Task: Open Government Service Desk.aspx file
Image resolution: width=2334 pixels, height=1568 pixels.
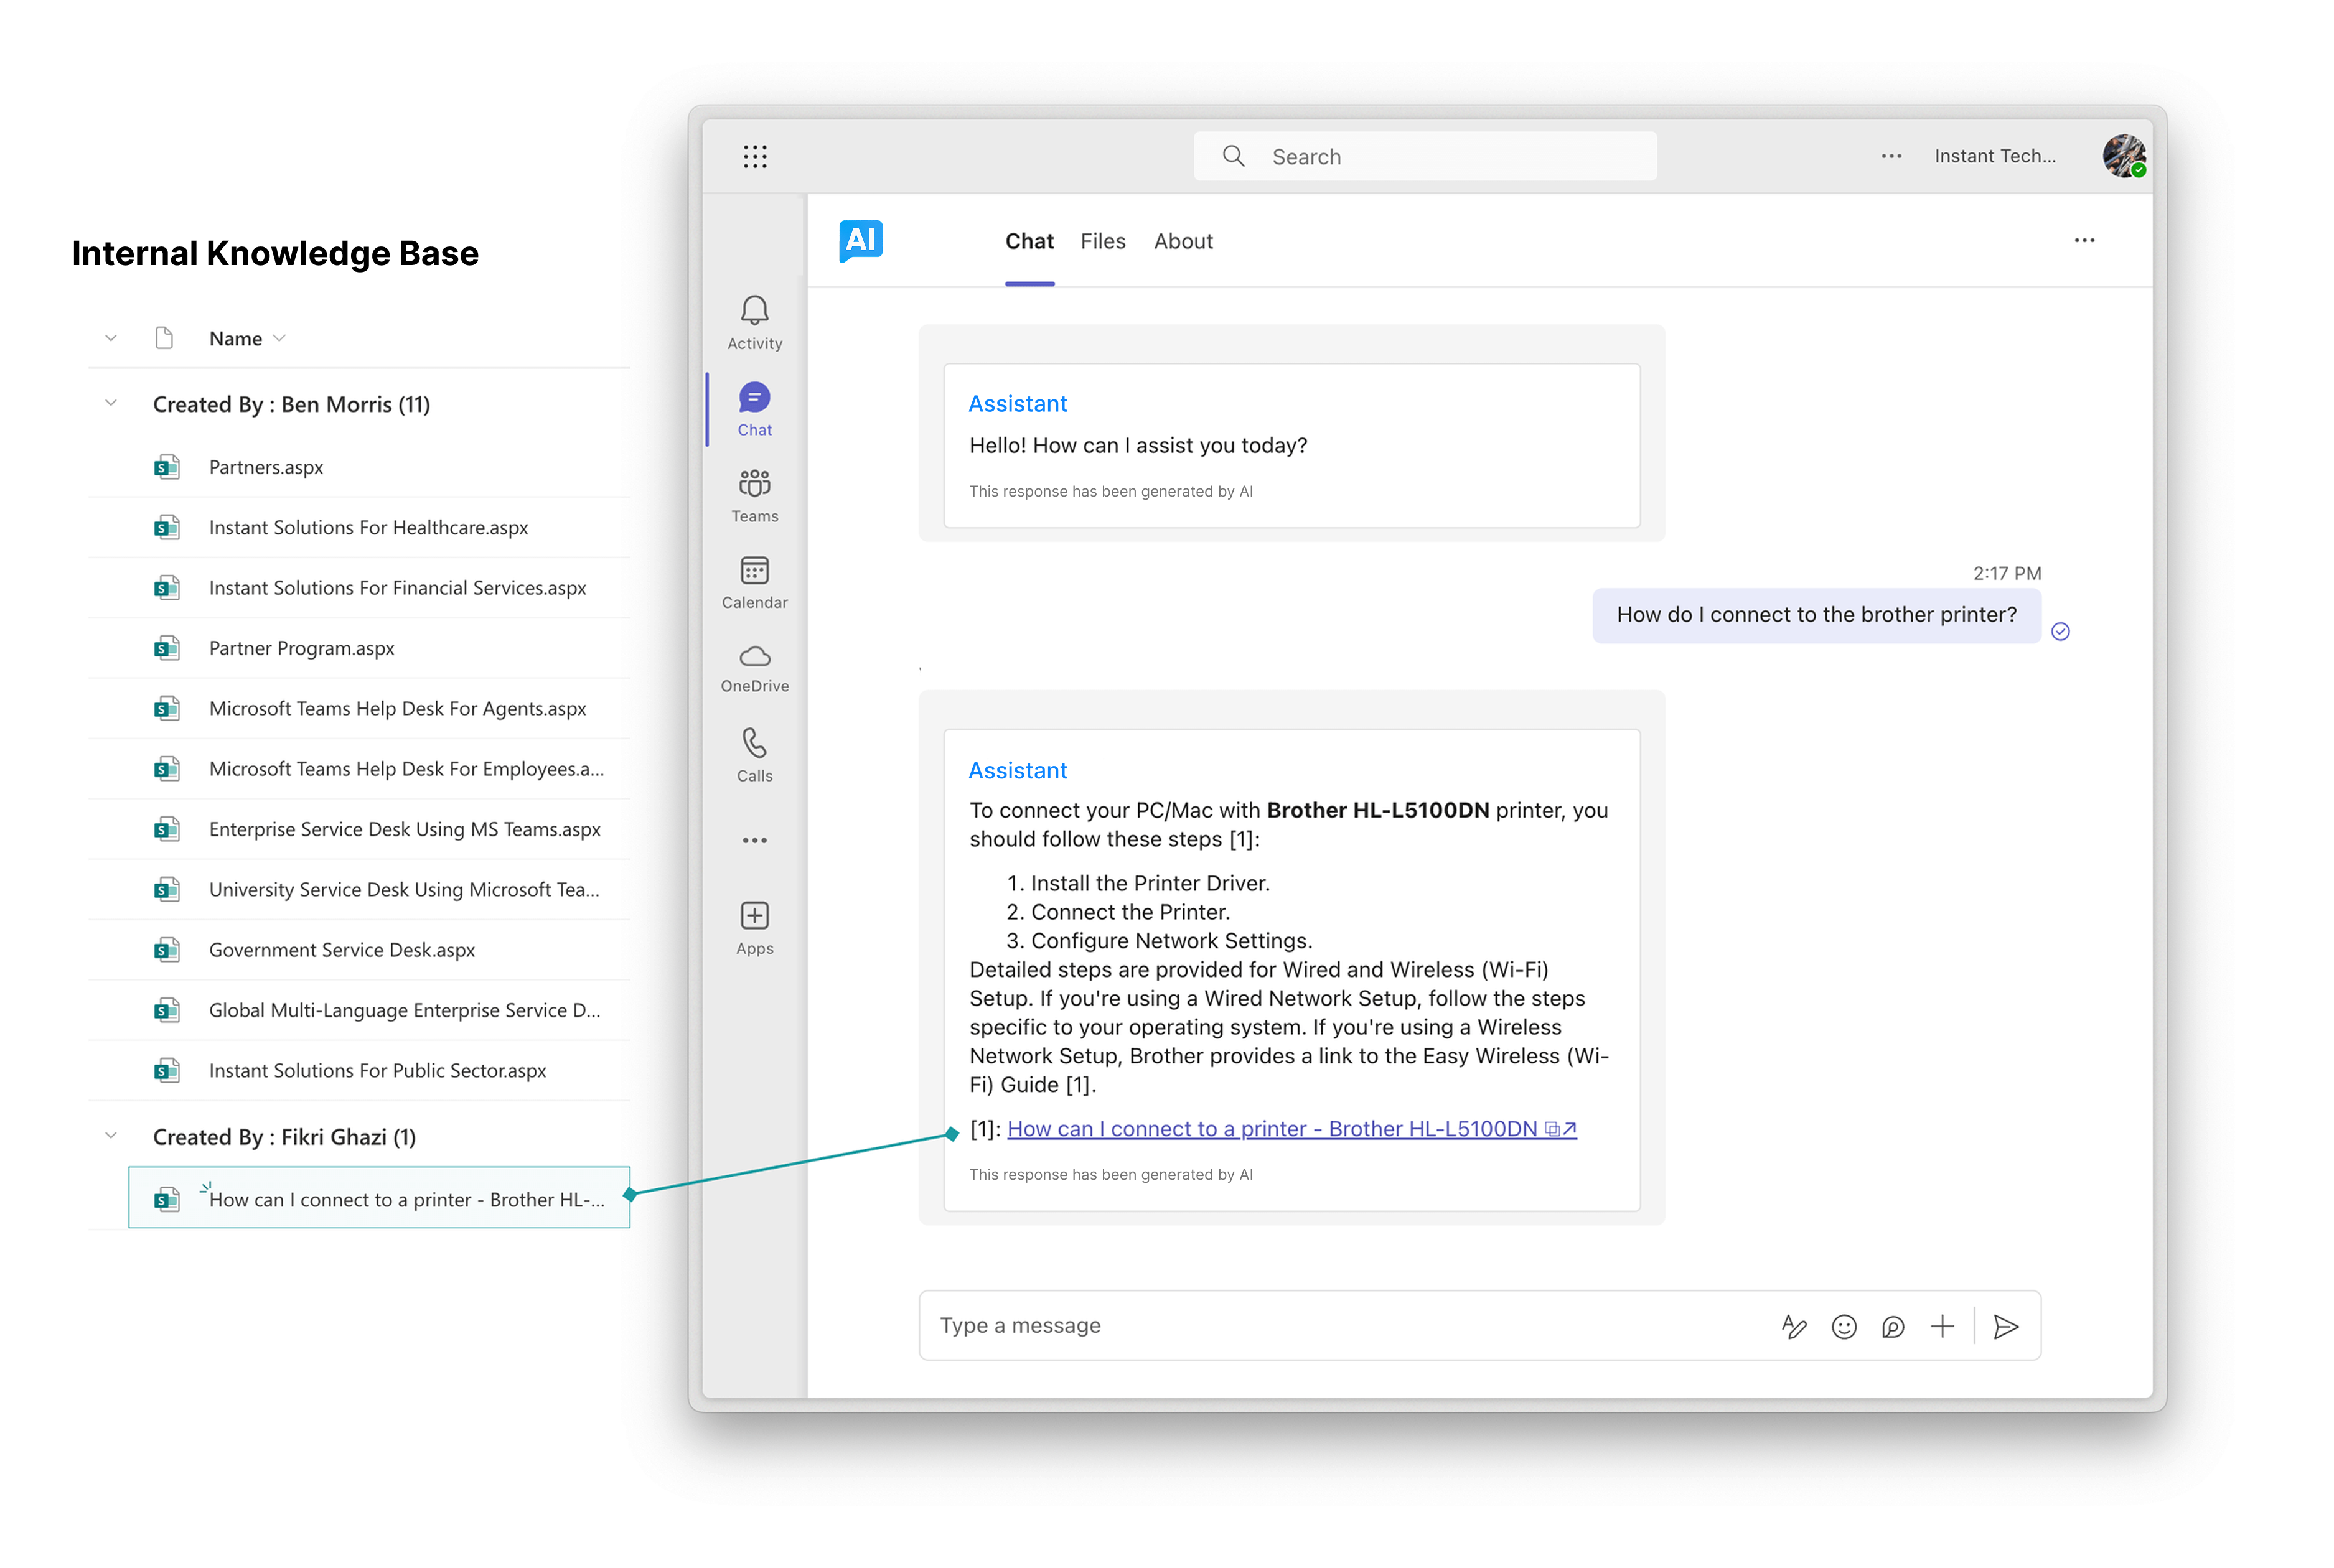Action: (341, 949)
